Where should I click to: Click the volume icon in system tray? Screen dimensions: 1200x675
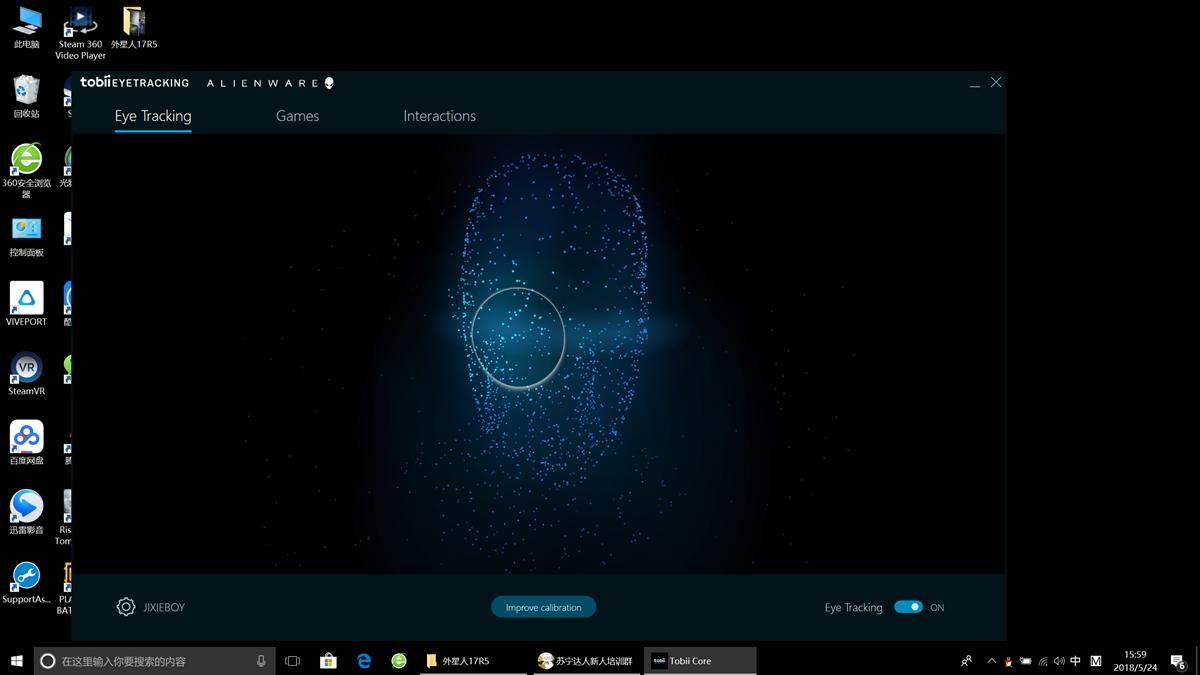[1057, 661]
